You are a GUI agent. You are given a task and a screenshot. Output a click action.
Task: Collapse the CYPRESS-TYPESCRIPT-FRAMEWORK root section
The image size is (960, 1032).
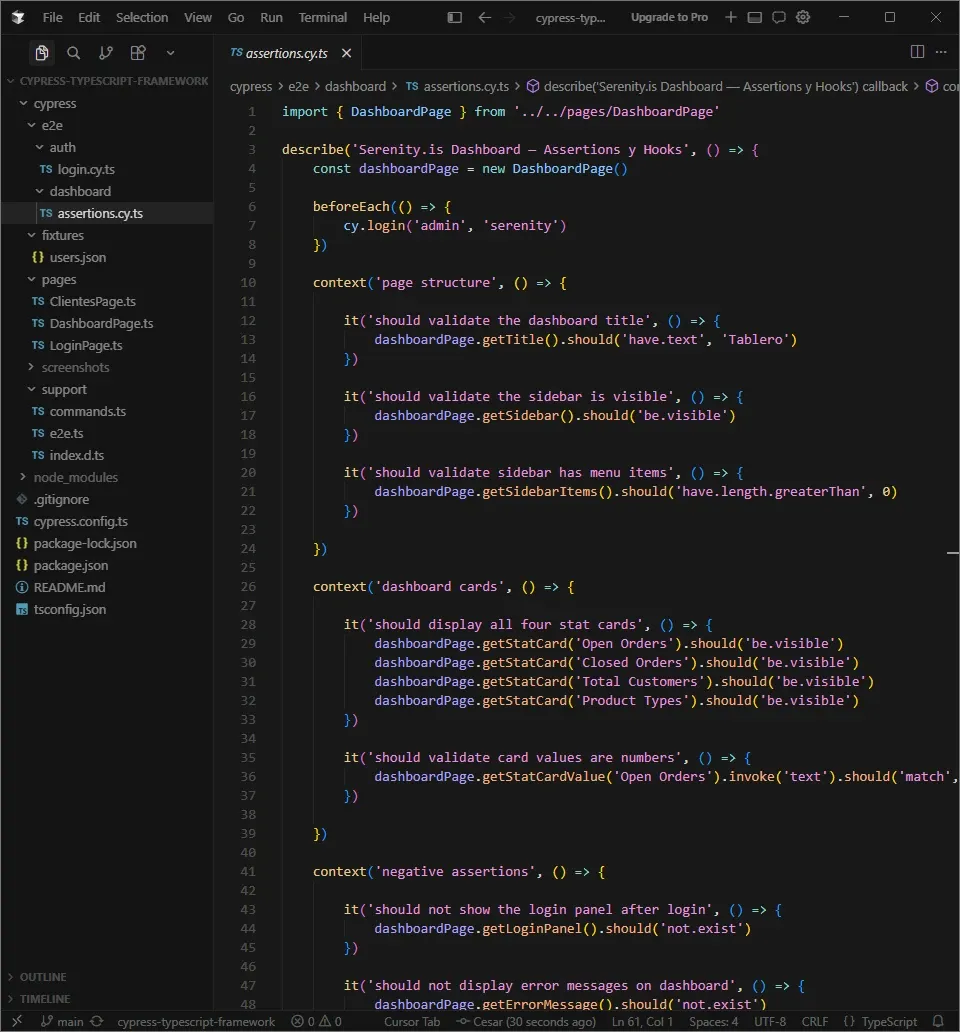pyautogui.click(x=107, y=81)
